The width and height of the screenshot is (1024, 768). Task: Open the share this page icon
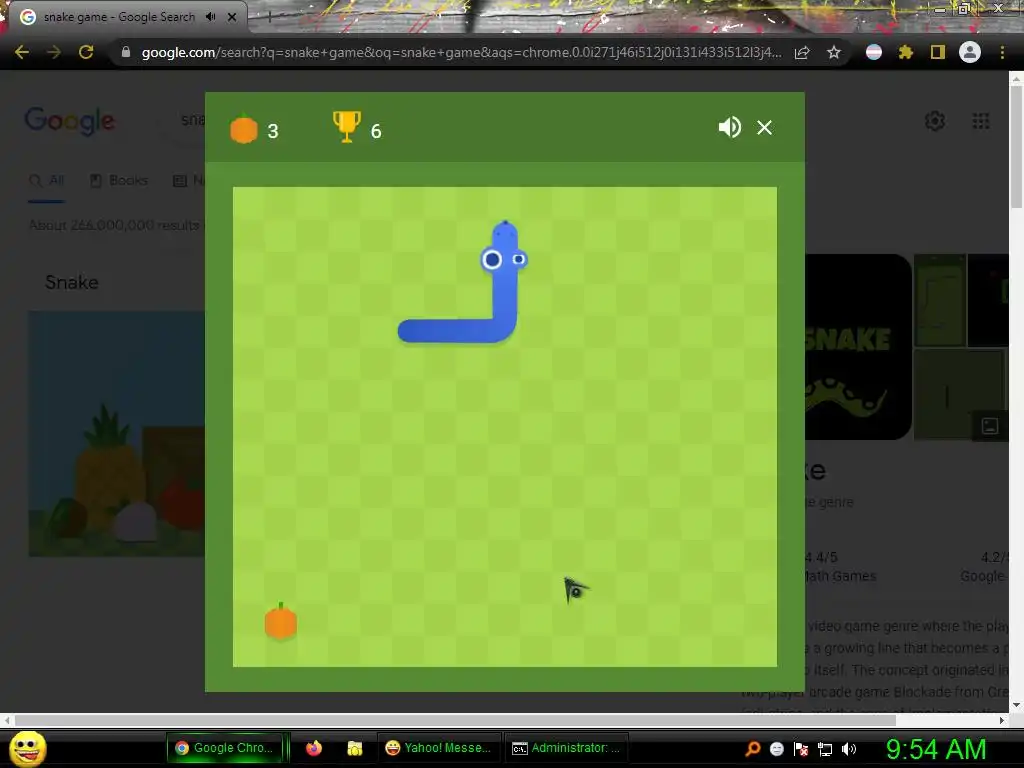(x=802, y=52)
